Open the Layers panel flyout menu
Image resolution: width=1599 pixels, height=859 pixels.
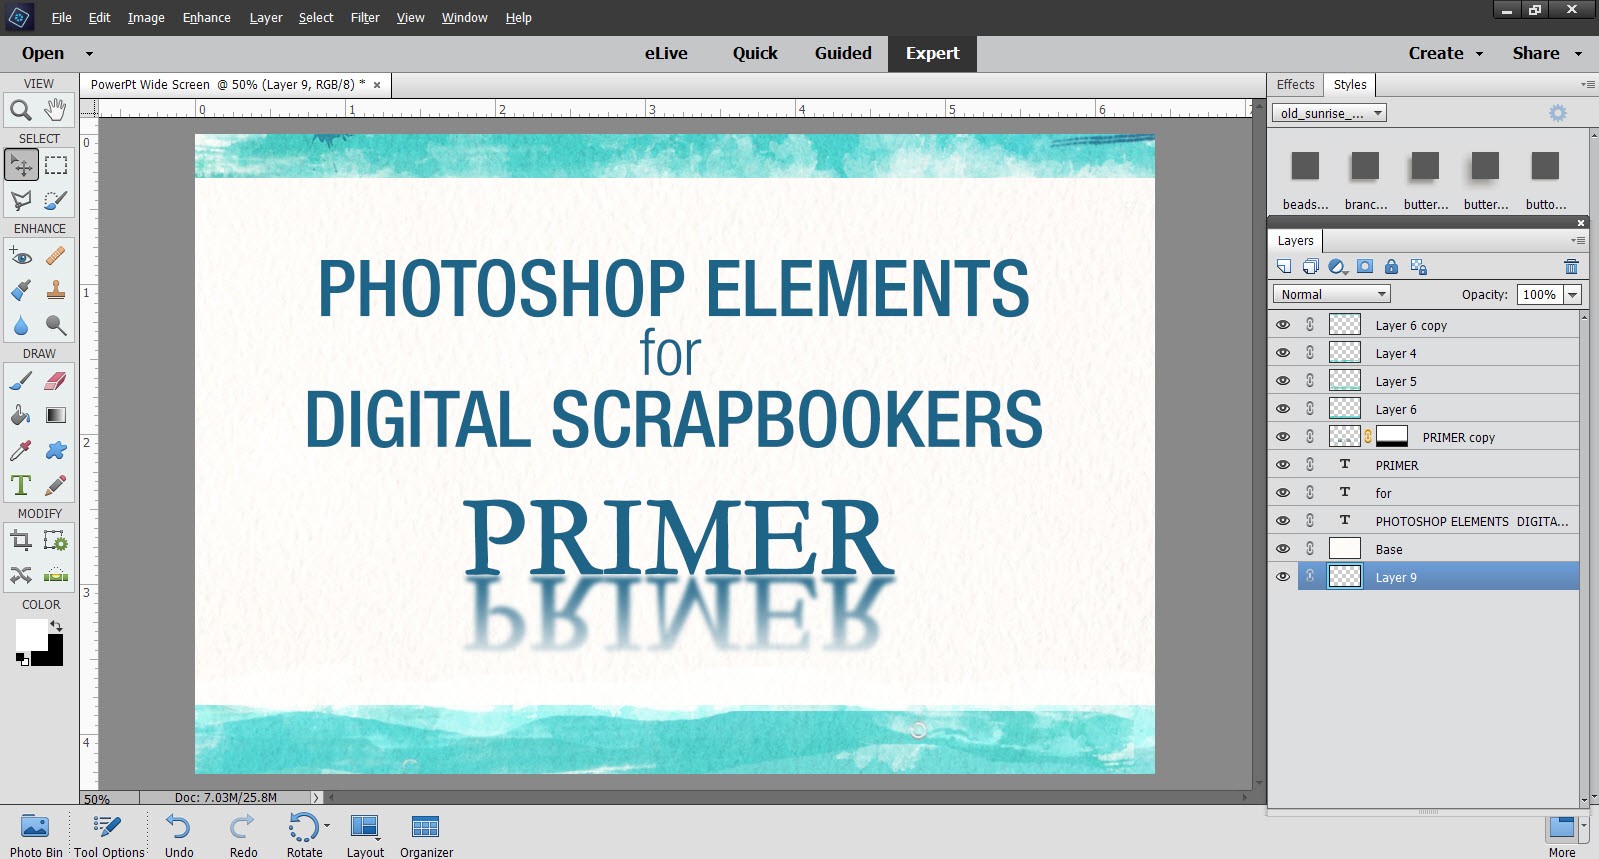1578,240
